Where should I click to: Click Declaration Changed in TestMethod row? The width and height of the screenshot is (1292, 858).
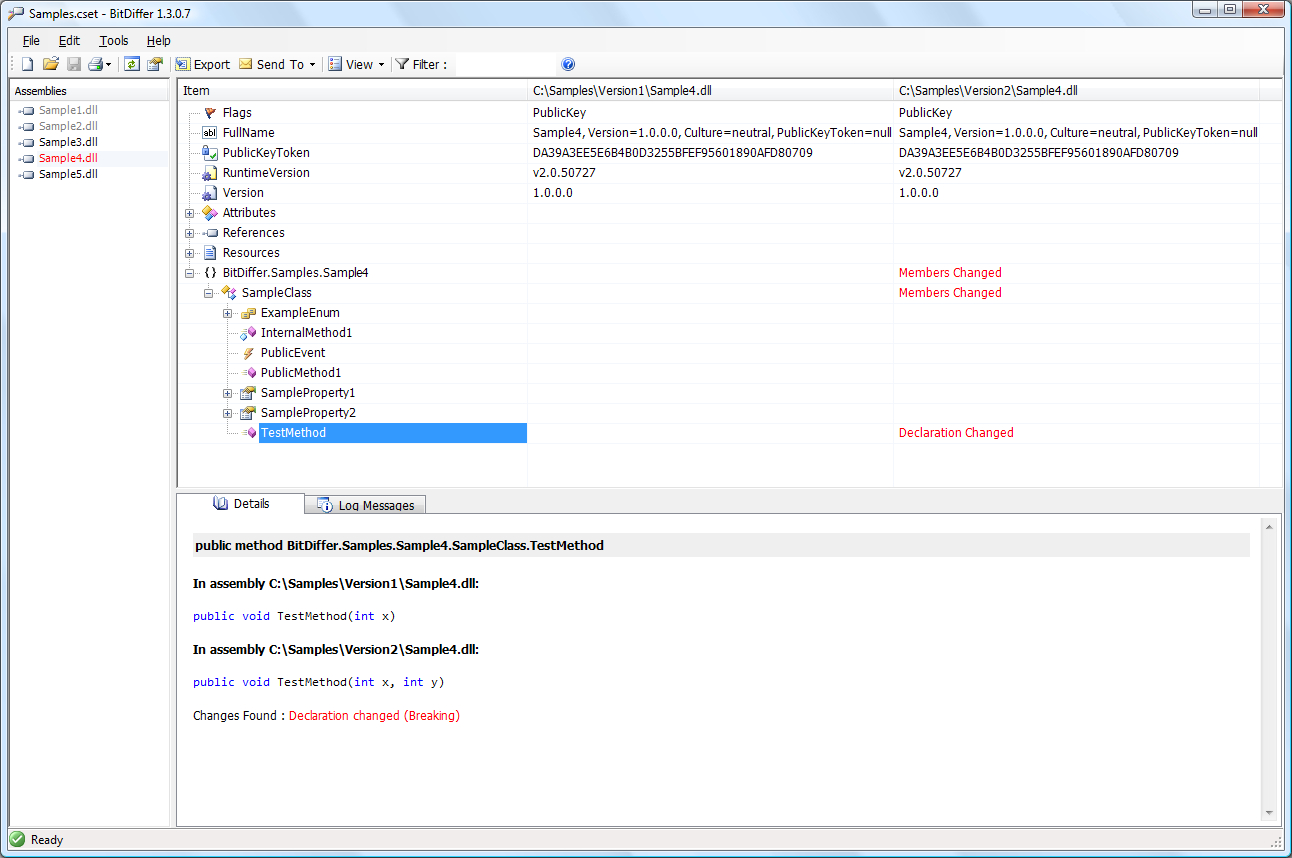click(956, 433)
